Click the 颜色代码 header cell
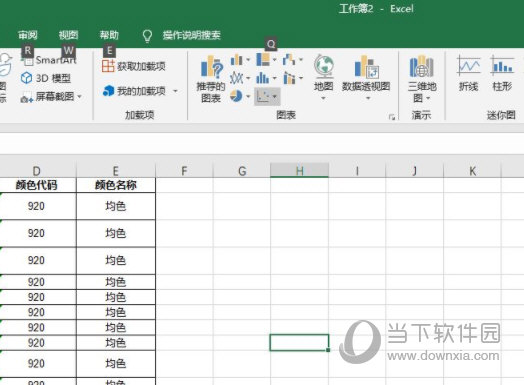This screenshot has width=524, height=385. coord(38,185)
